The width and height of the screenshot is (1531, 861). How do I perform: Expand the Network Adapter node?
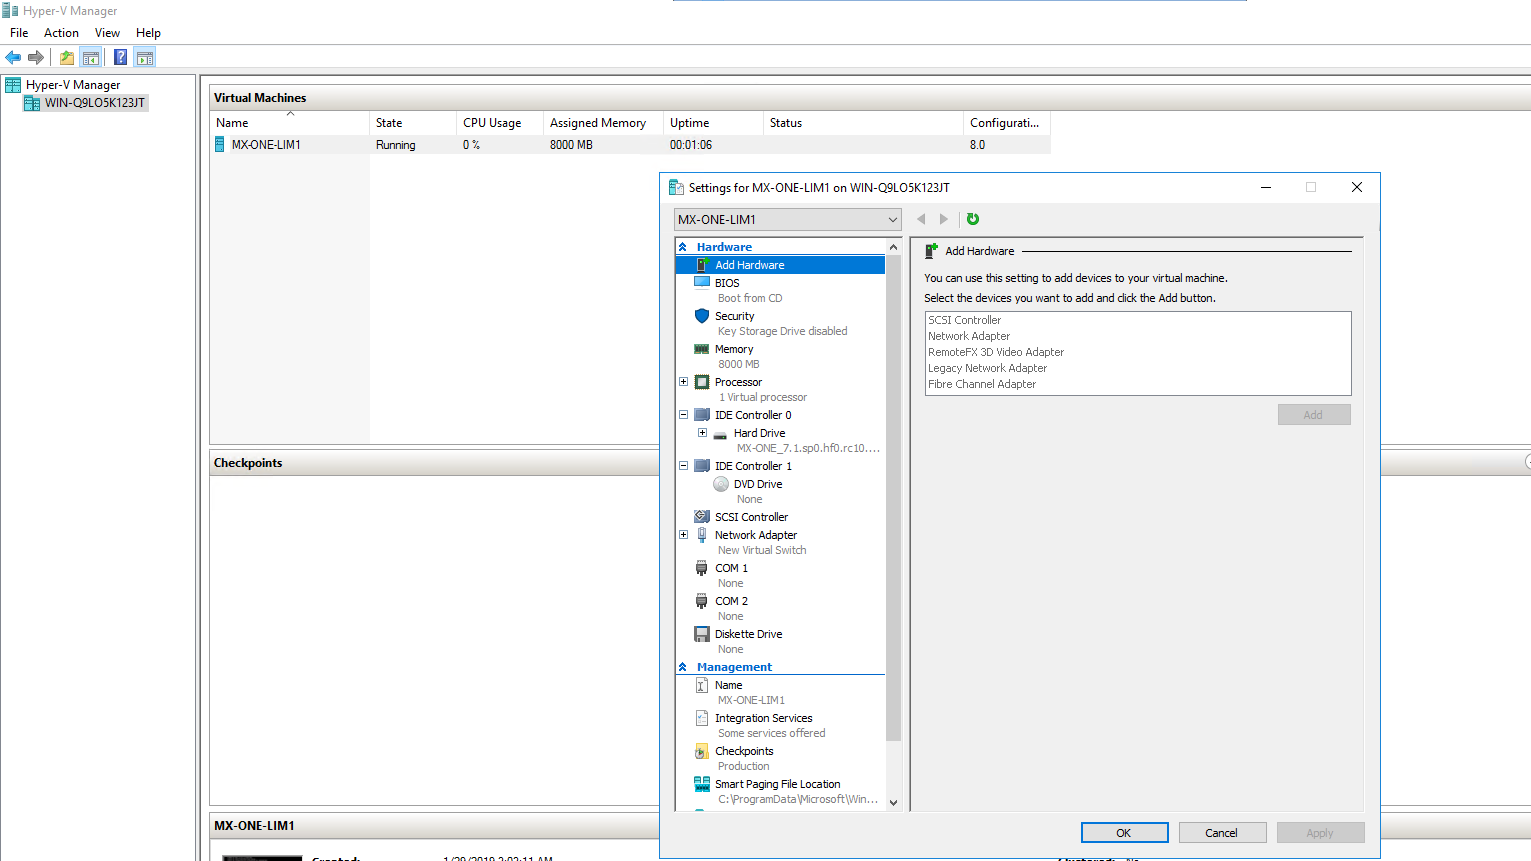point(684,535)
